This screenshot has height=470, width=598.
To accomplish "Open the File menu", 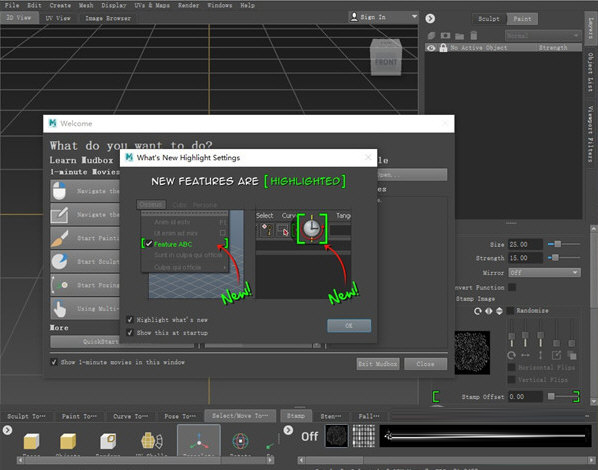I will 12,5.
